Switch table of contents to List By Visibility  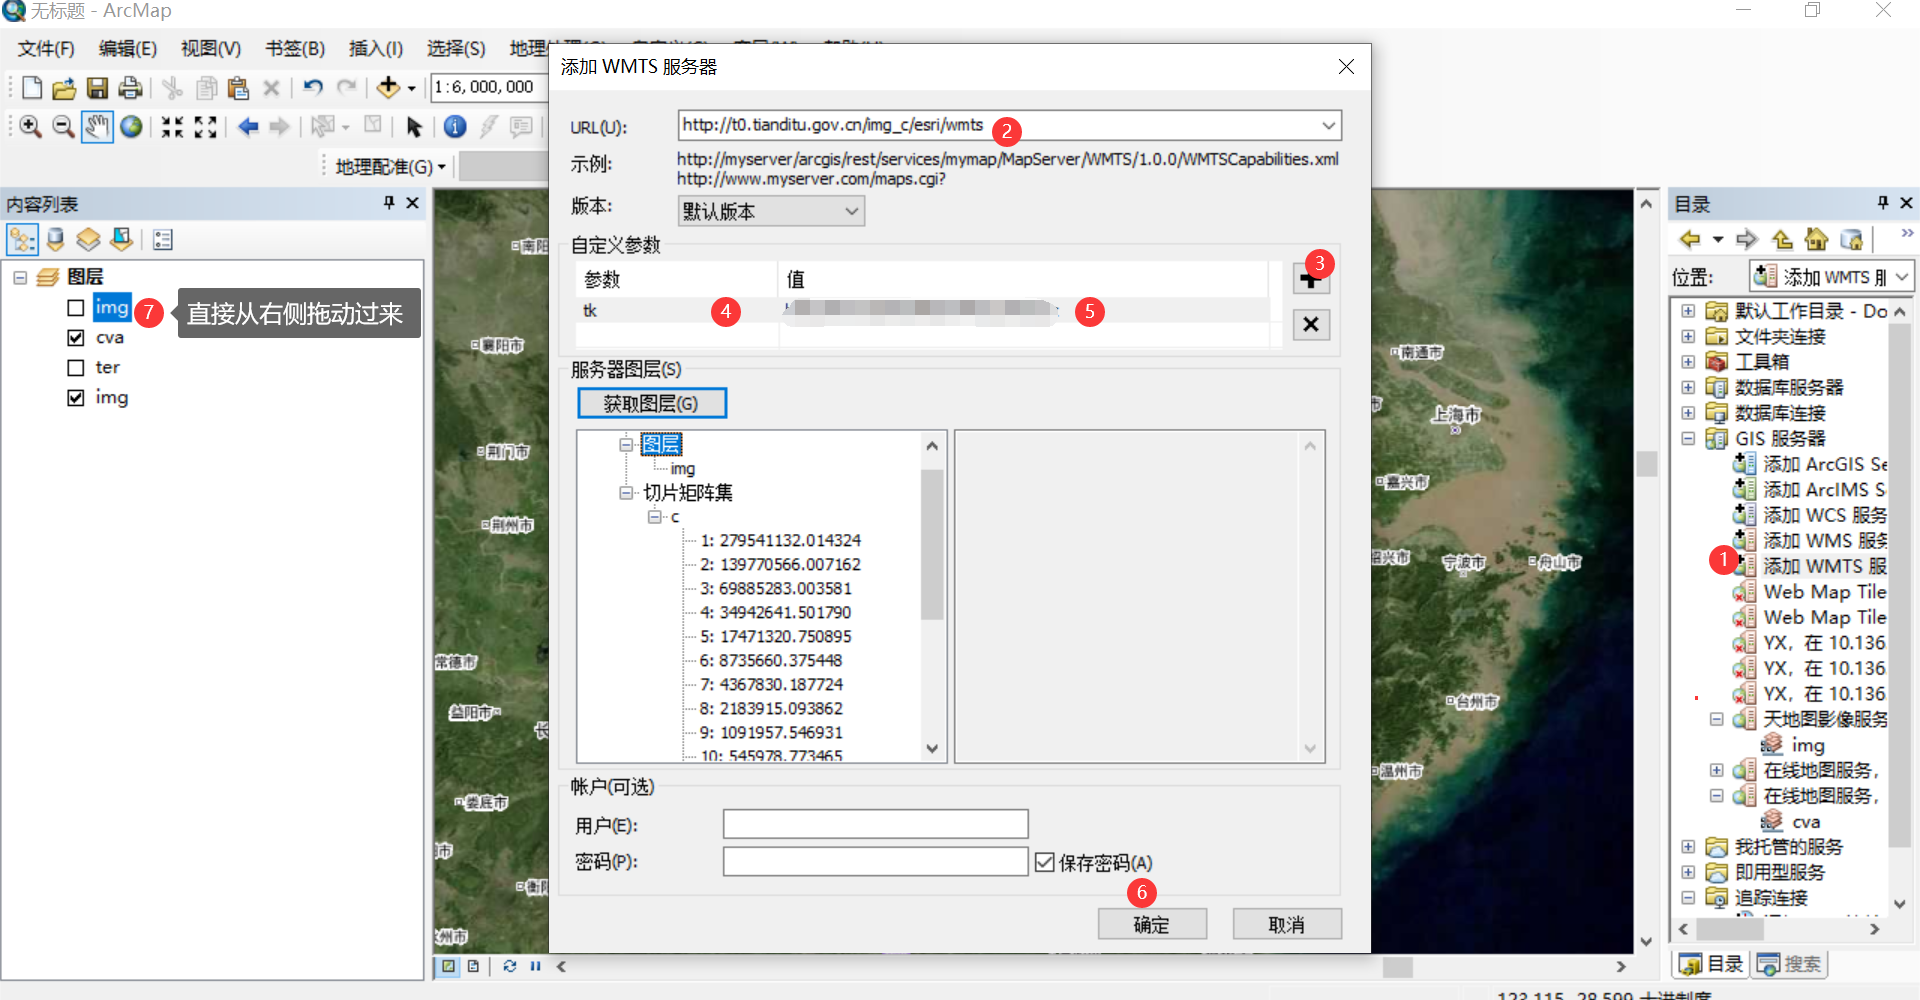(x=89, y=239)
